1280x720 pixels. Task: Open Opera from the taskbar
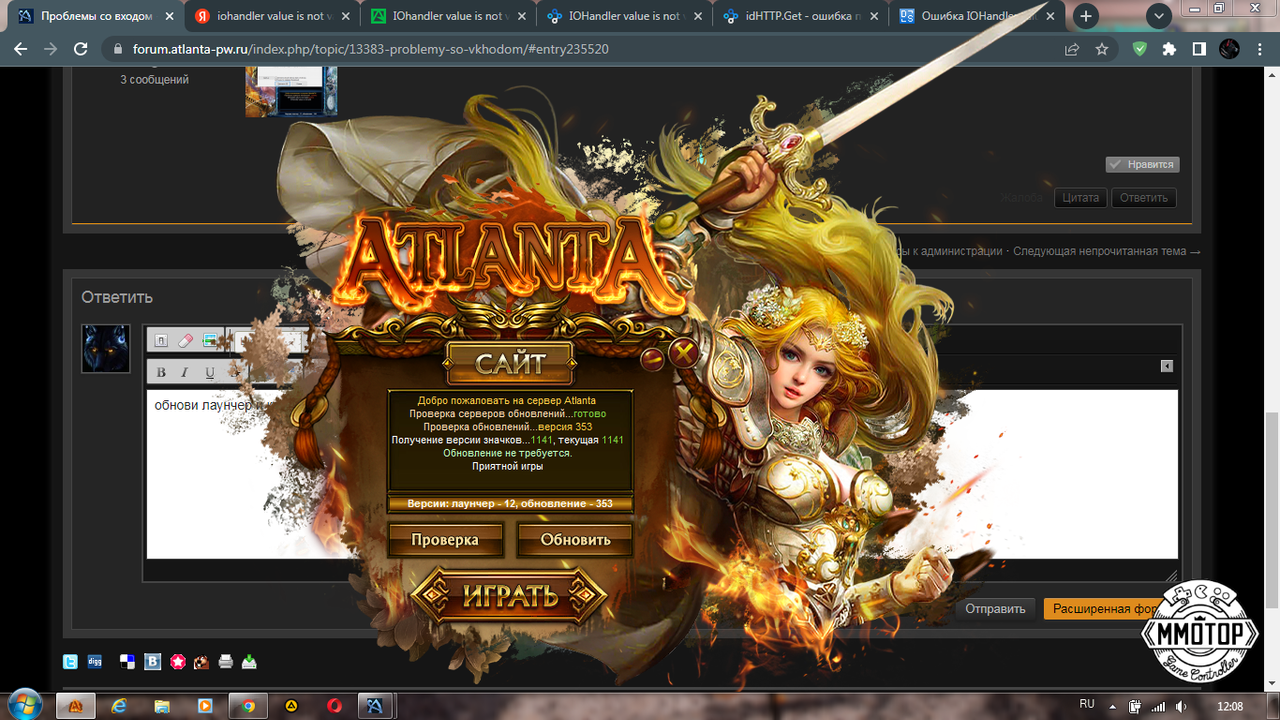334,705
